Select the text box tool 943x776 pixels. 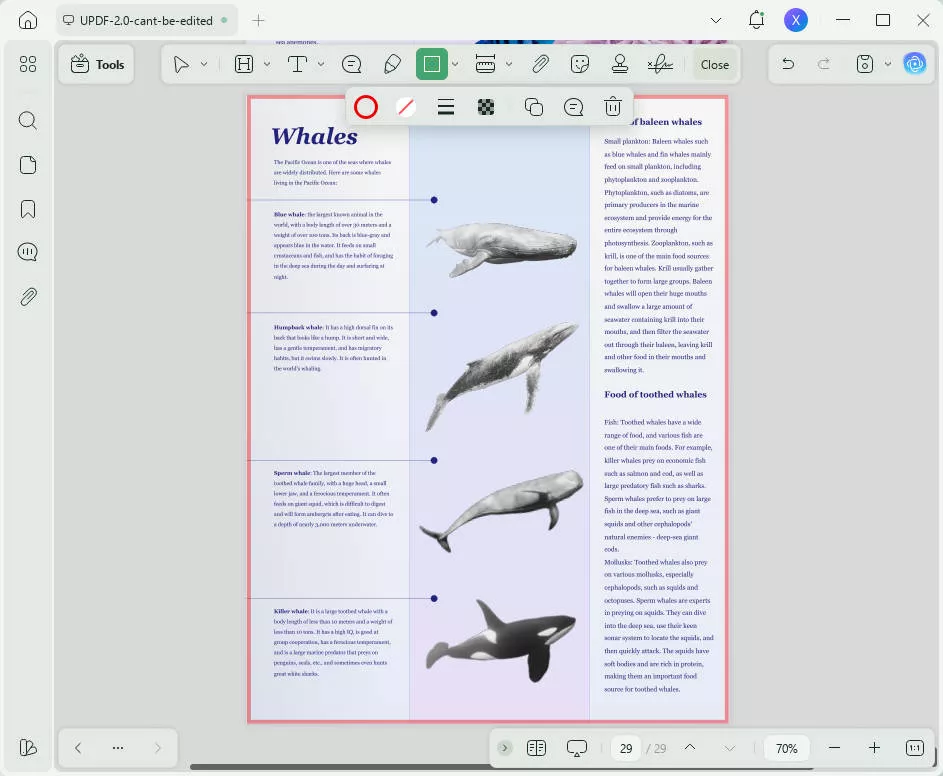297,64
